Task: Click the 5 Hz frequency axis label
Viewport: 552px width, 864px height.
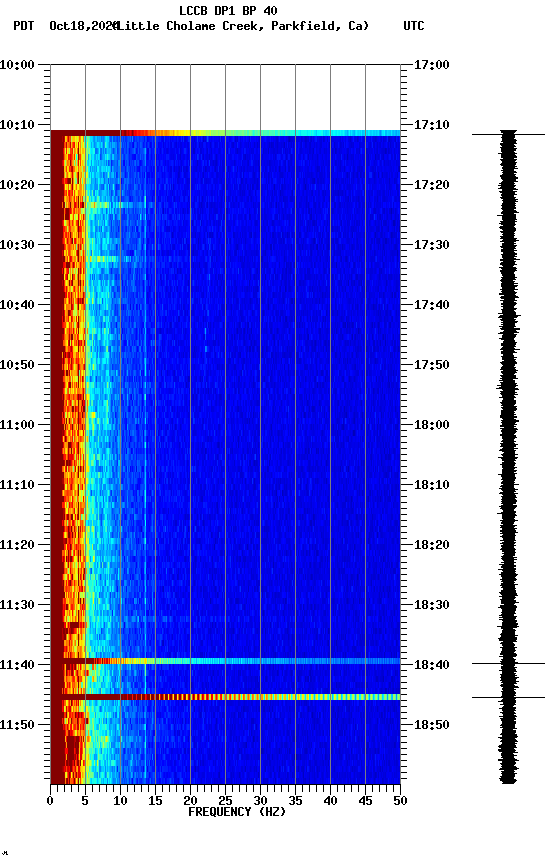Action: [85, 801]
